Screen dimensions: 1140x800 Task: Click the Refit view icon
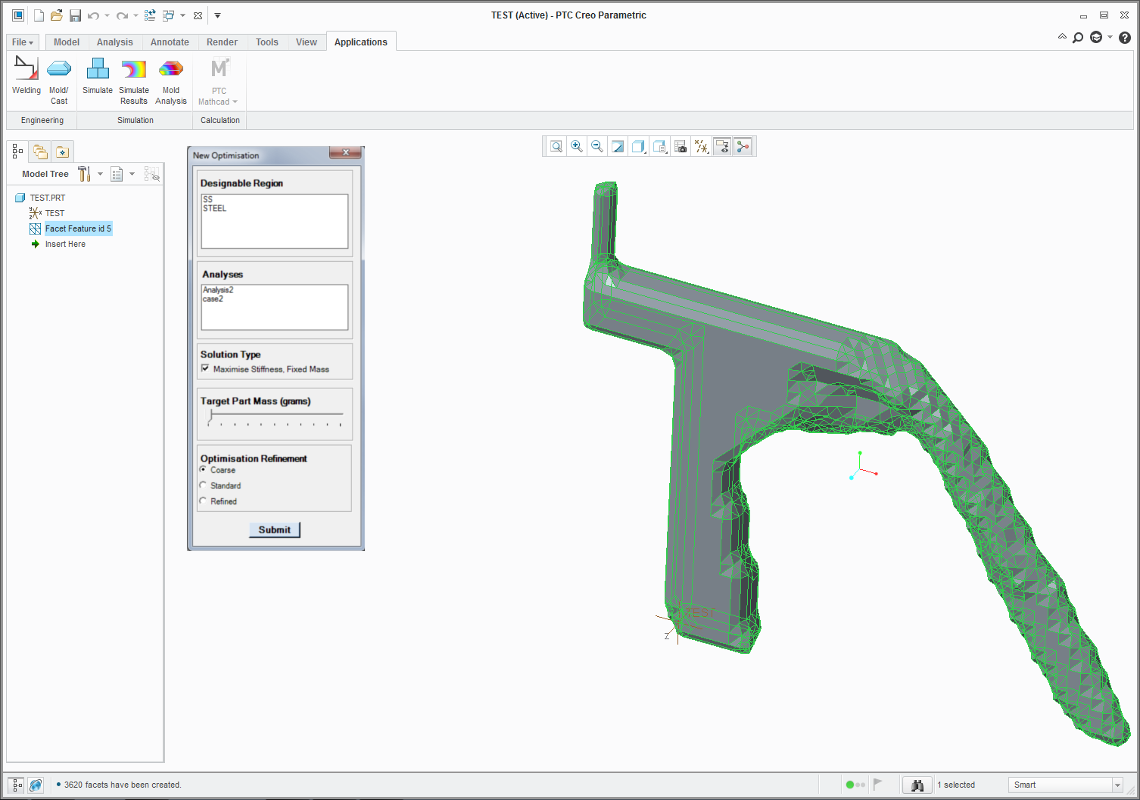click(556, 146)
